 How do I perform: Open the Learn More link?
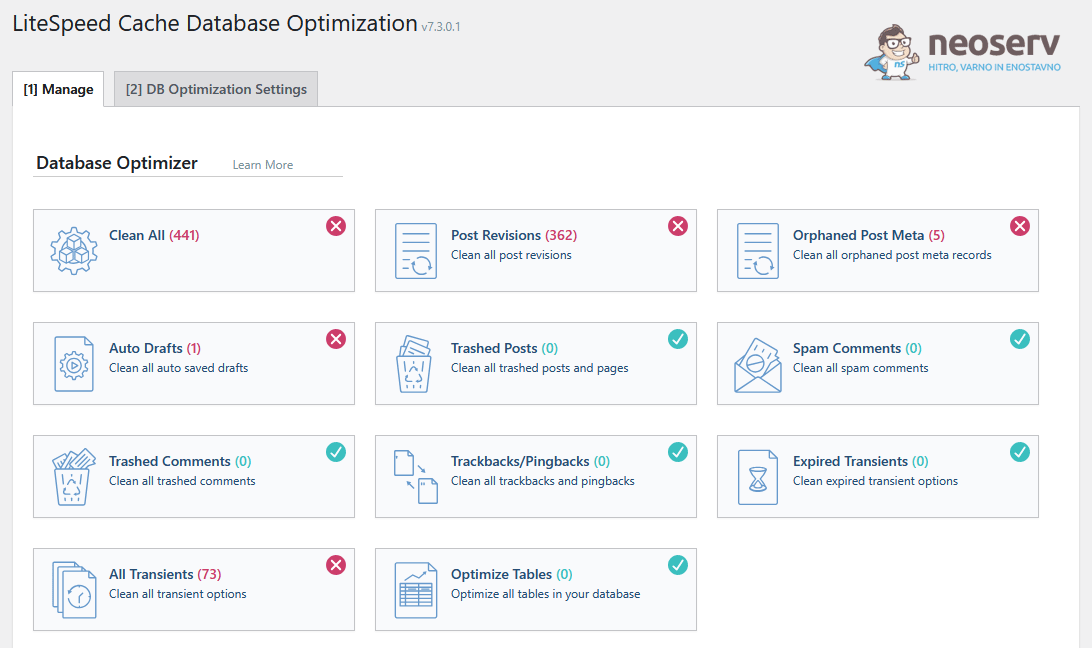pos(263,165)
